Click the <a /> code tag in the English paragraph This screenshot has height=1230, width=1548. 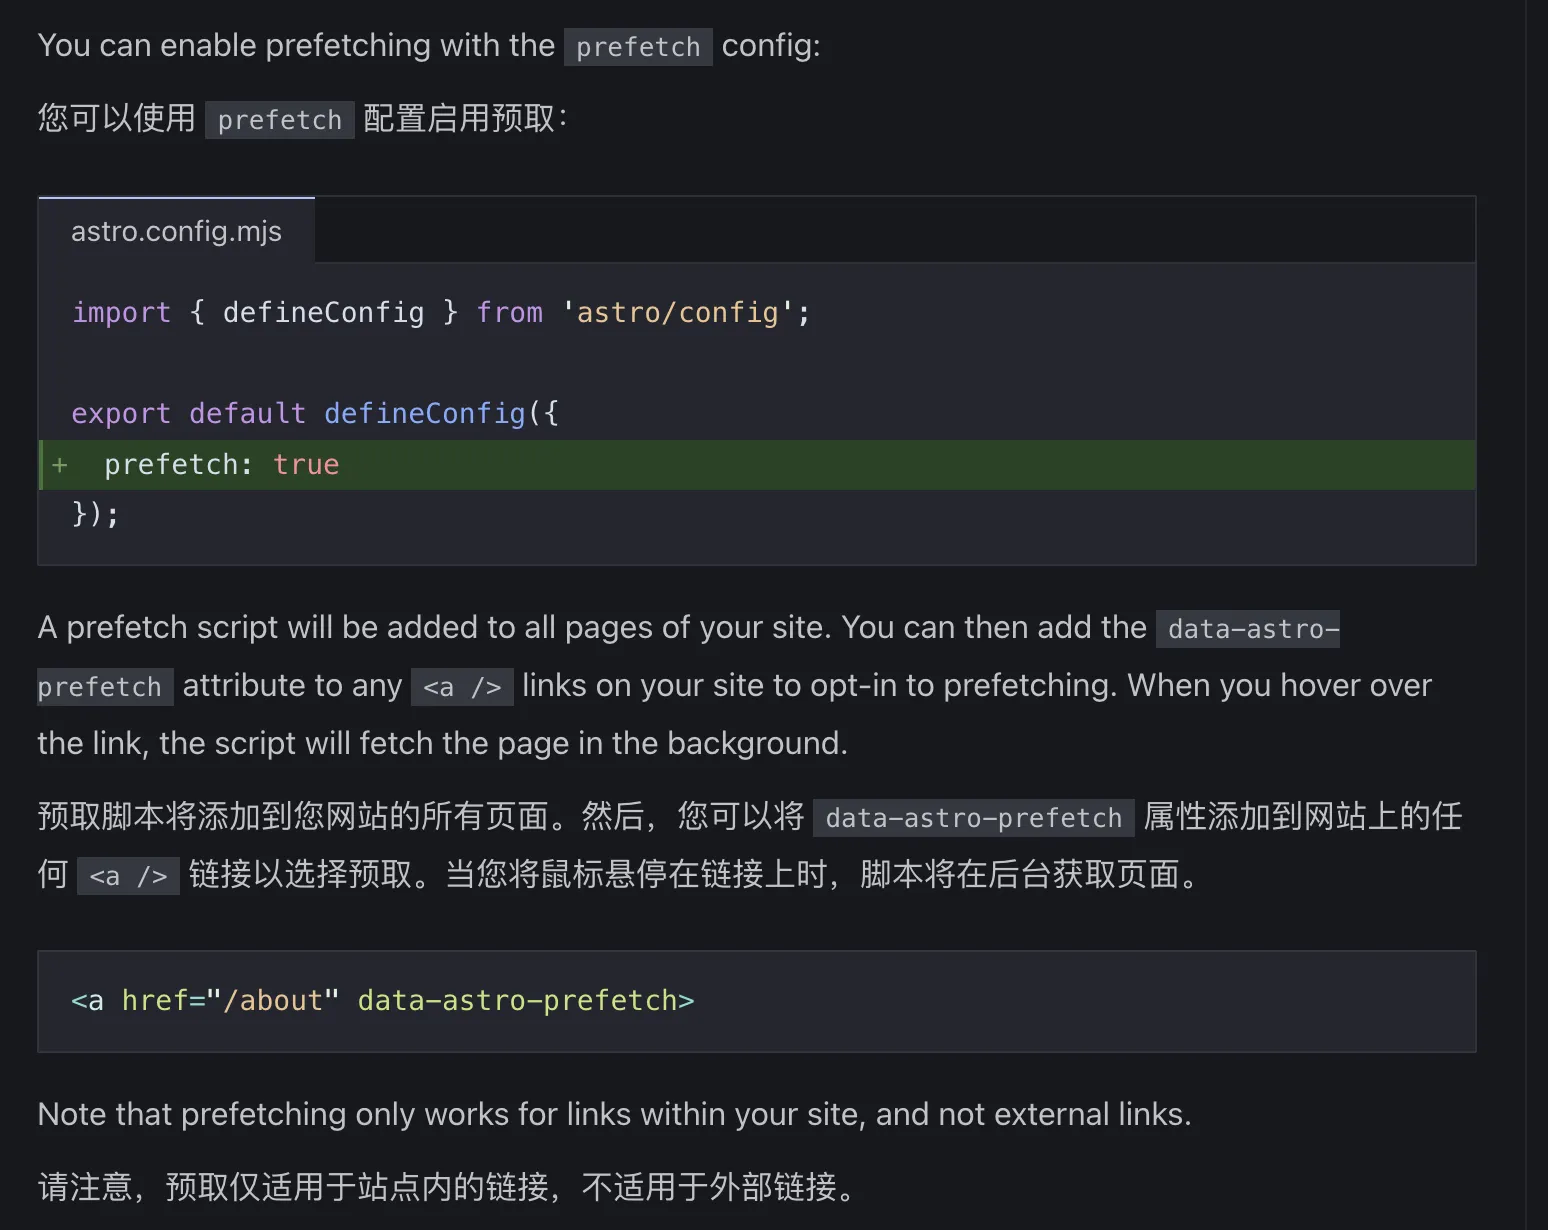pos(462,687)
